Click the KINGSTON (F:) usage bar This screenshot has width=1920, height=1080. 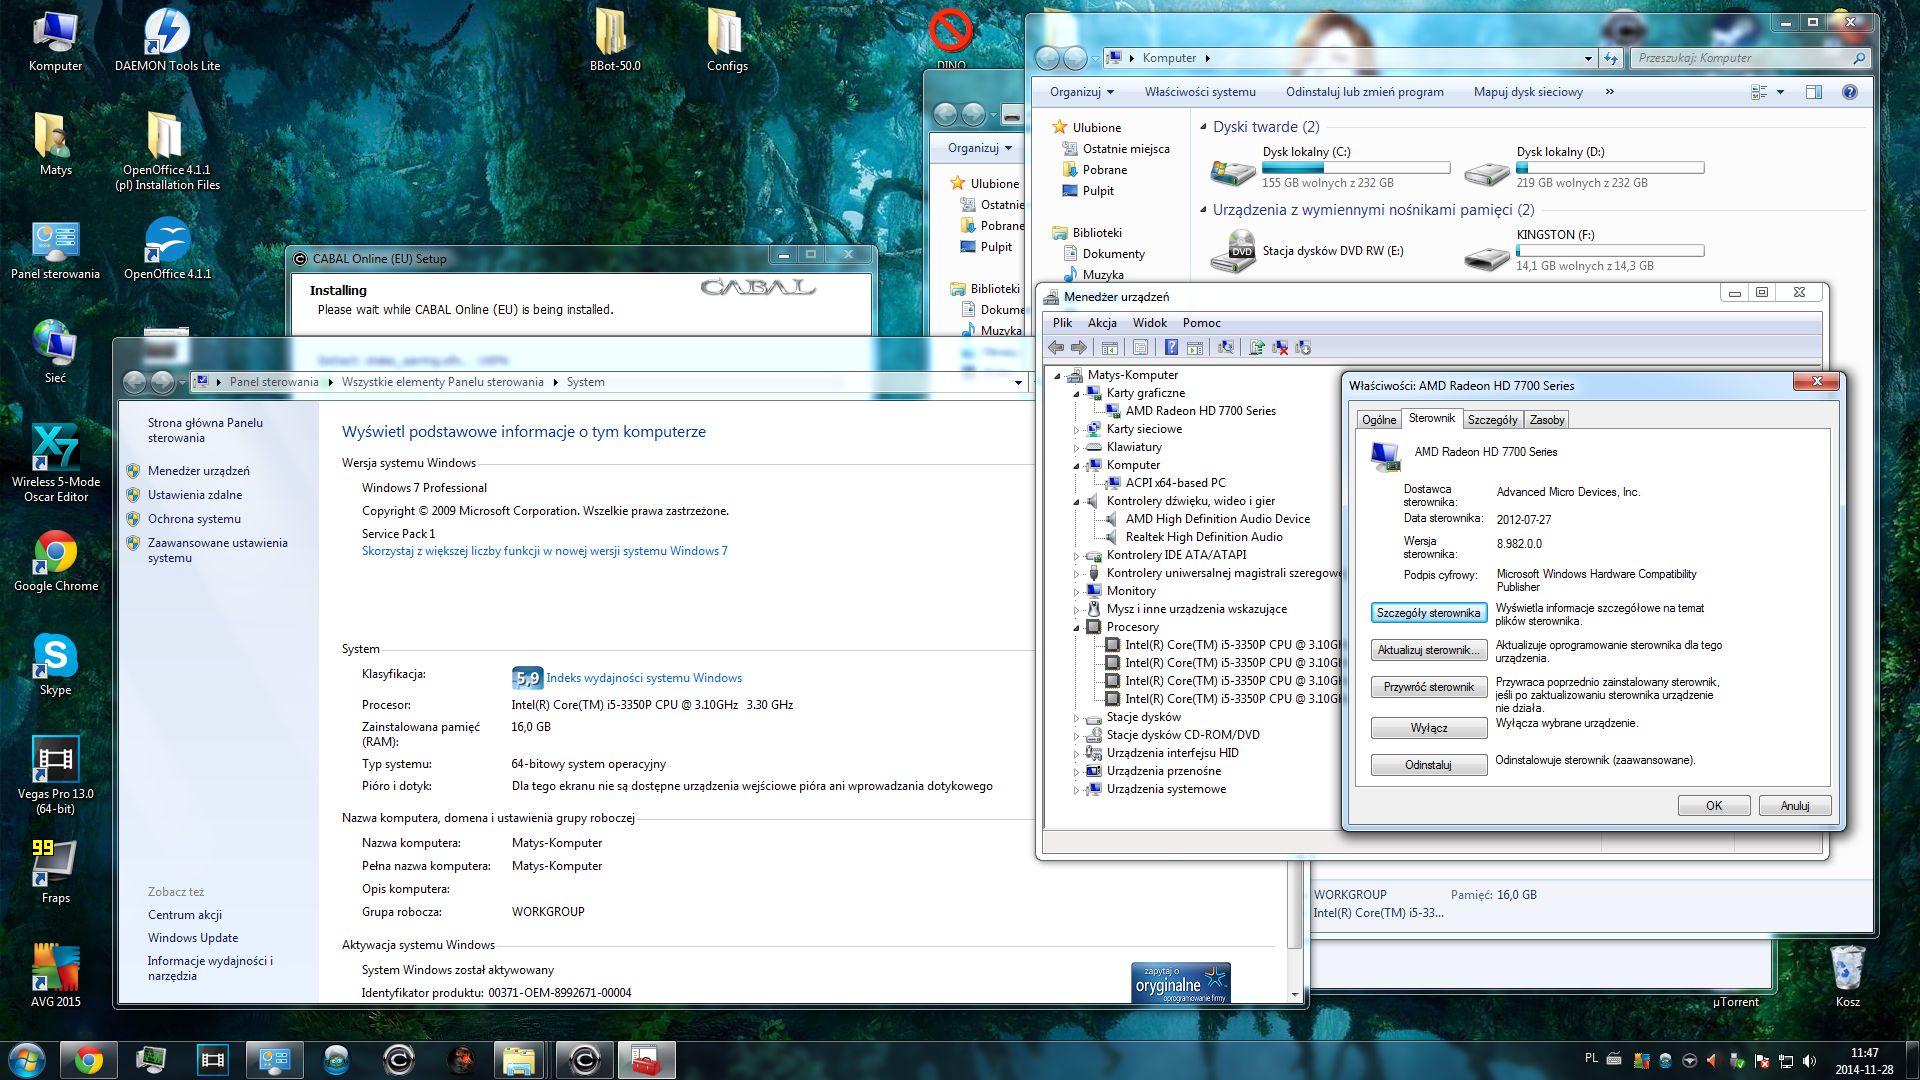coord(1609,251)
